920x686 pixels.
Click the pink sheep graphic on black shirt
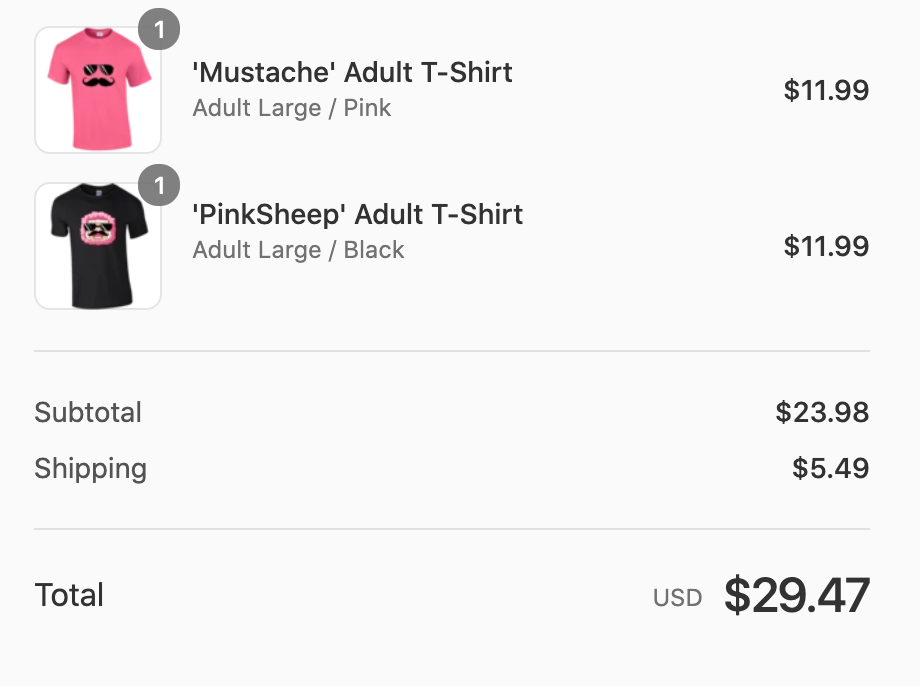(98, 232)
